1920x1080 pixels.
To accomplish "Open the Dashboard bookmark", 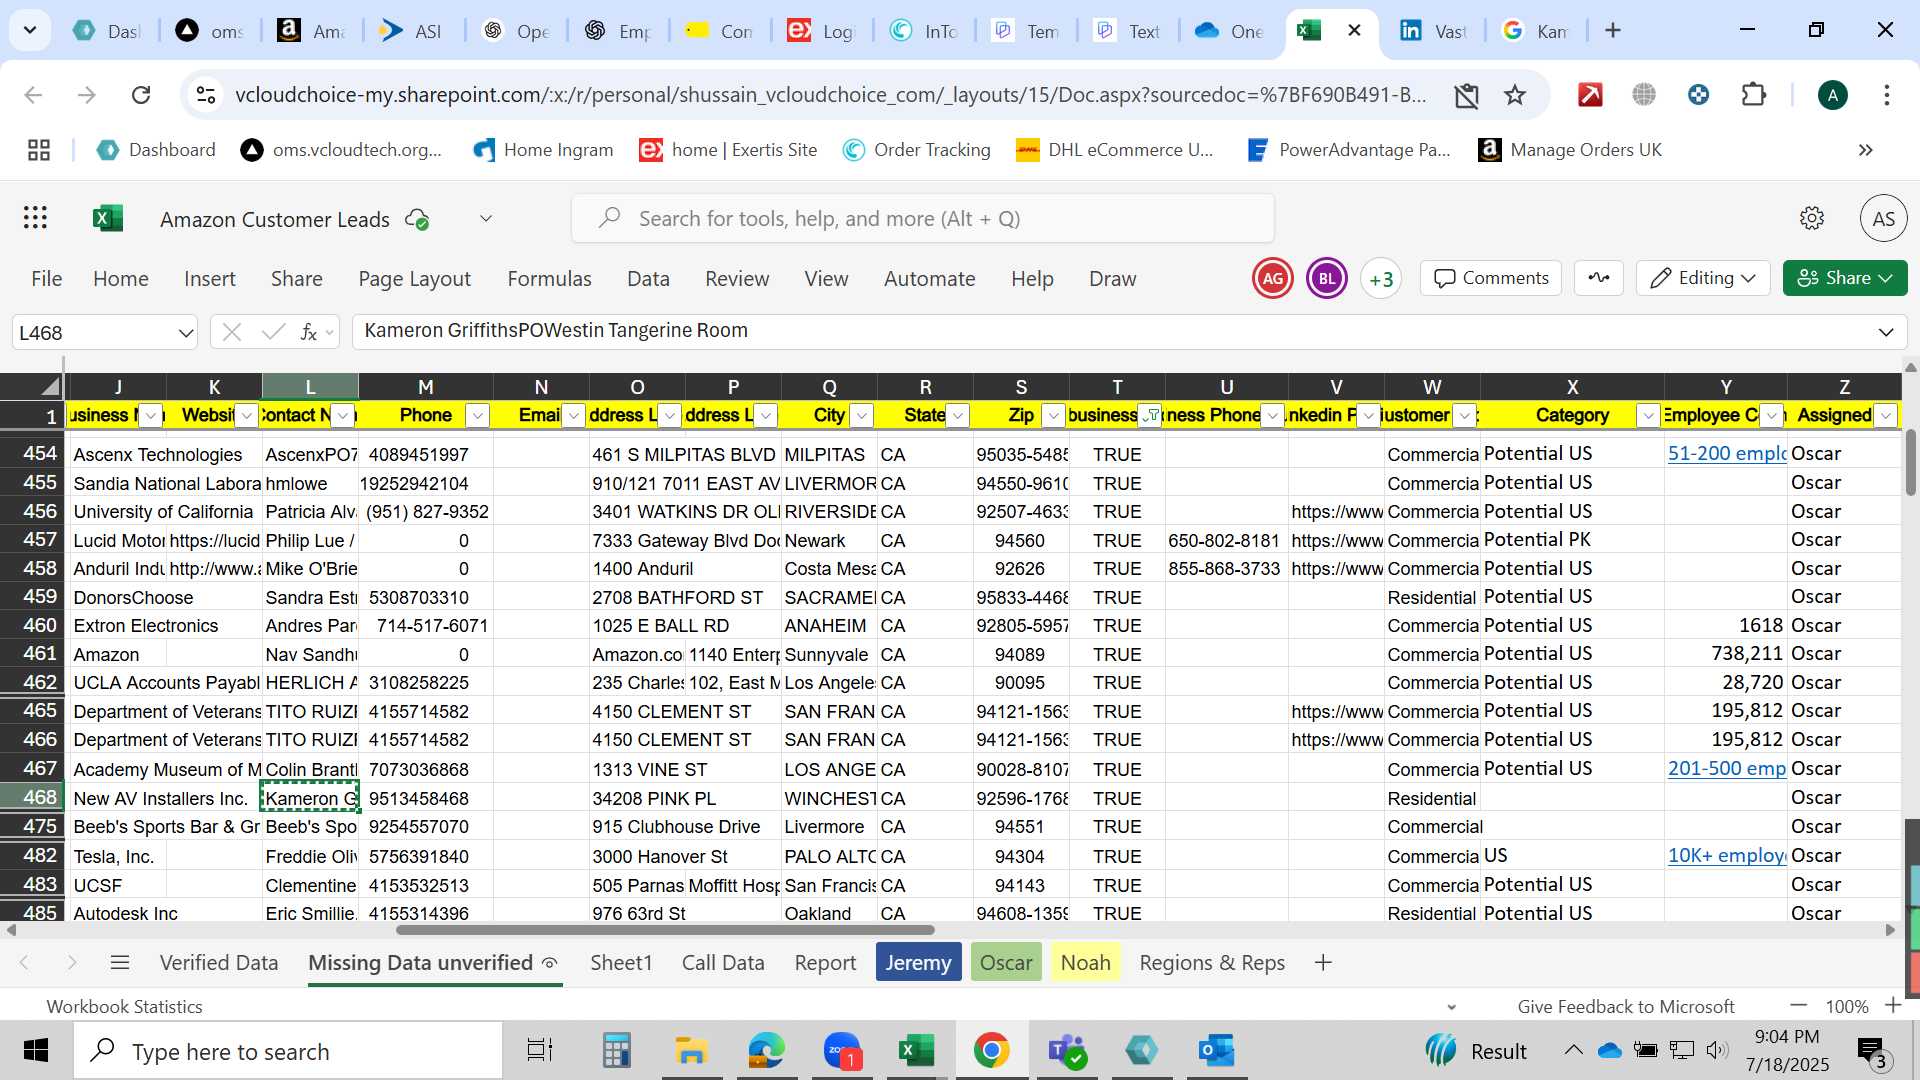I will point(157,150).
